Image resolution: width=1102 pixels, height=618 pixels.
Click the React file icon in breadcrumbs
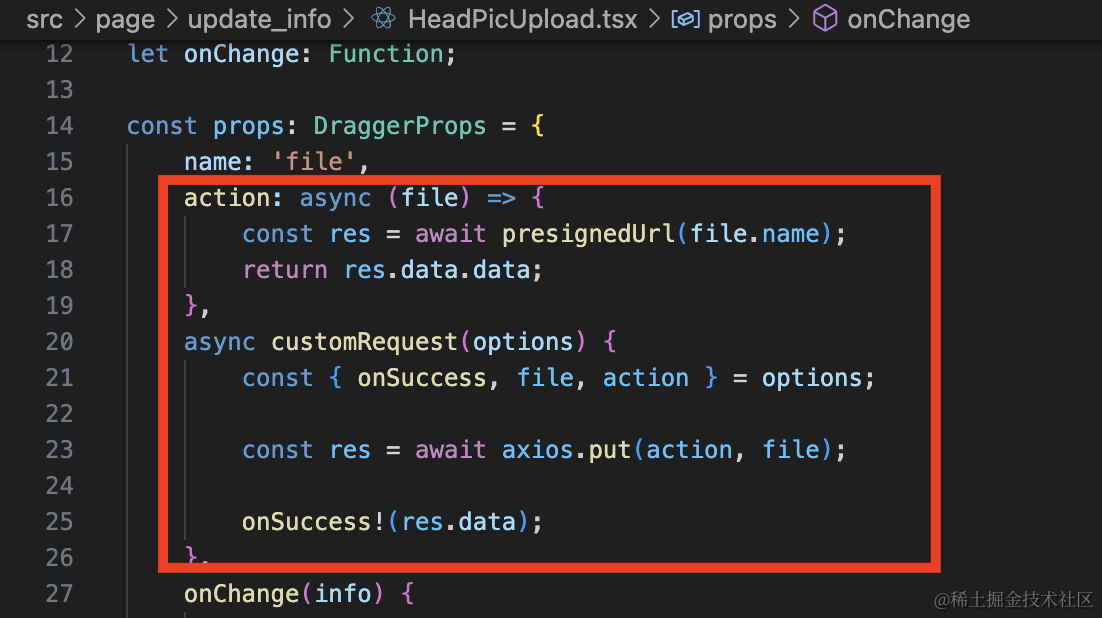(381, 19)
